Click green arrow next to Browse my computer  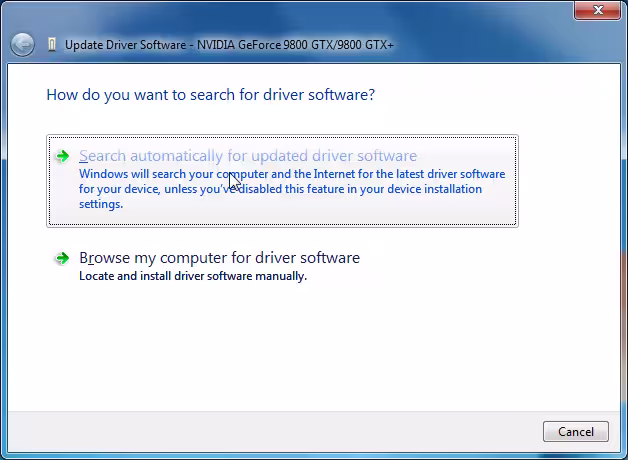[62, 258]
